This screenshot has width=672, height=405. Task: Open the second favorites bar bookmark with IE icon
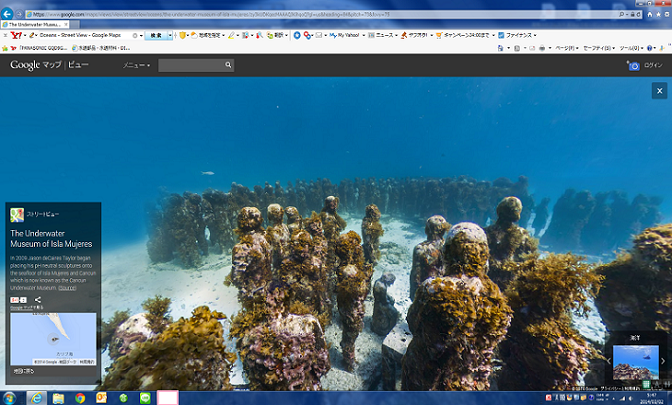point(101,48)
